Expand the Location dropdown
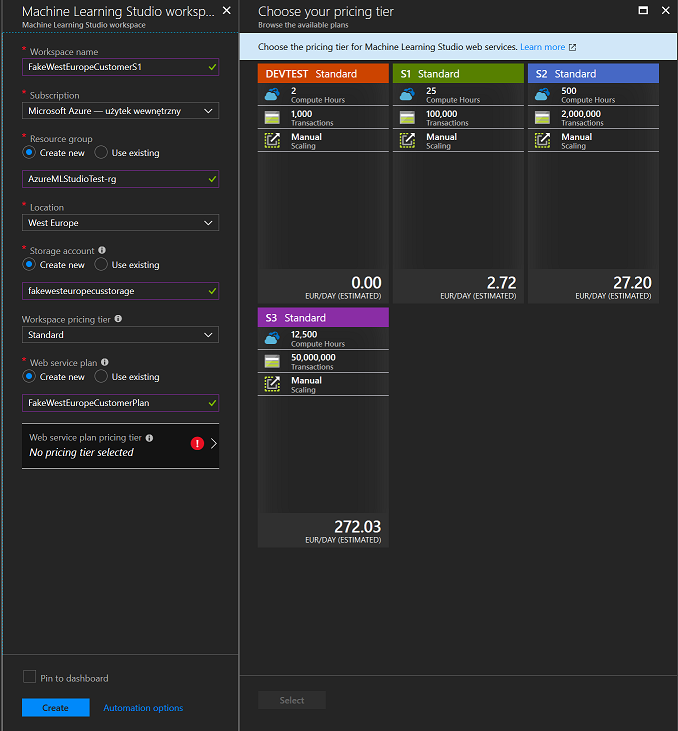This screenshot has height=731, width=678. [120, 223]
